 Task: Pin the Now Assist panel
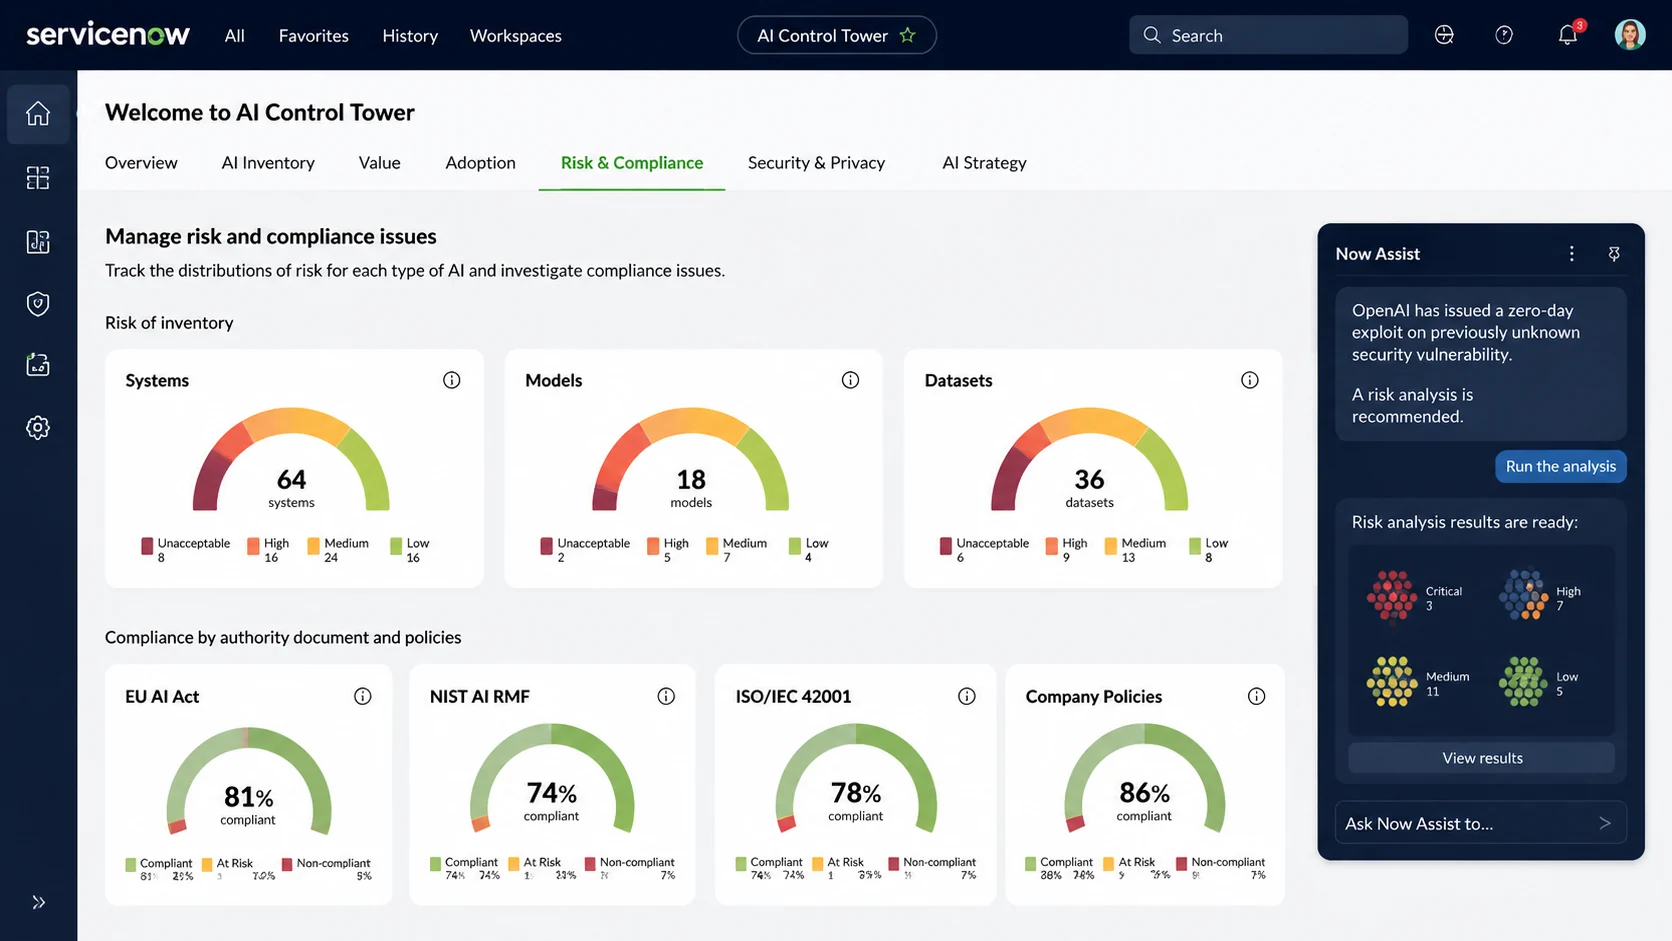1614,254
